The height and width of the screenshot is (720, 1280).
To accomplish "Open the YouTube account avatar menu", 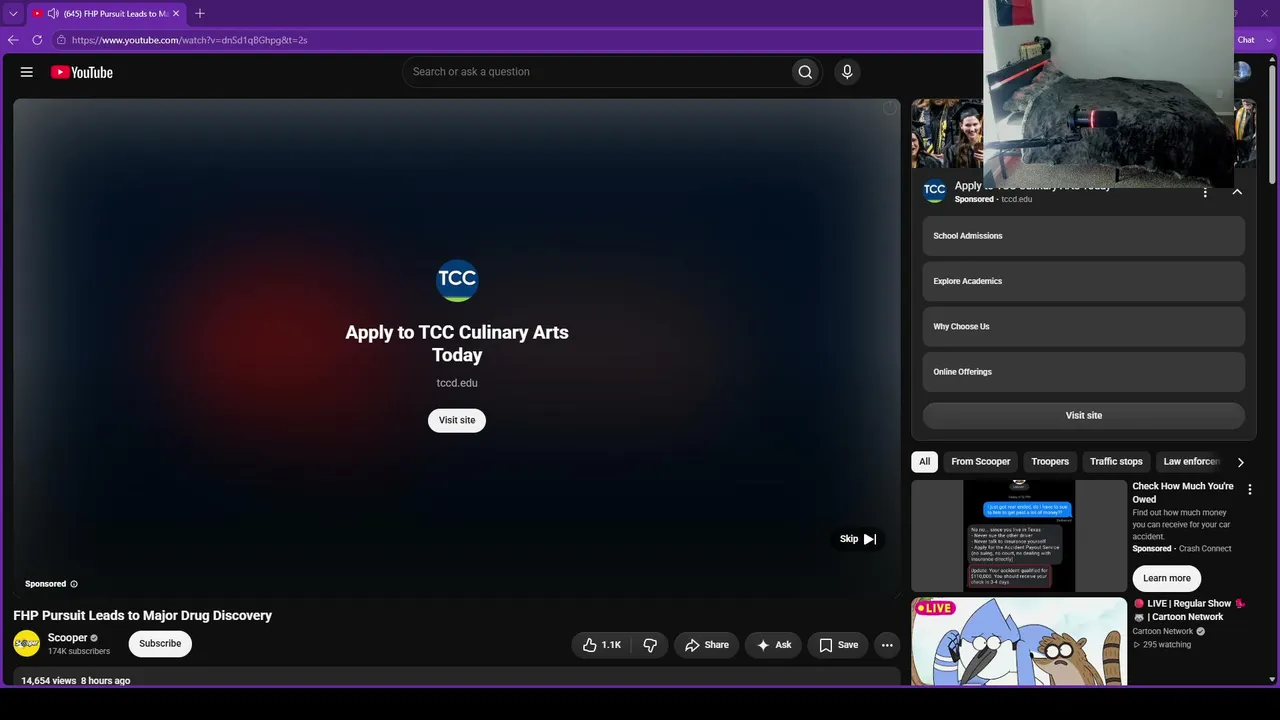I will point(1243,72).
